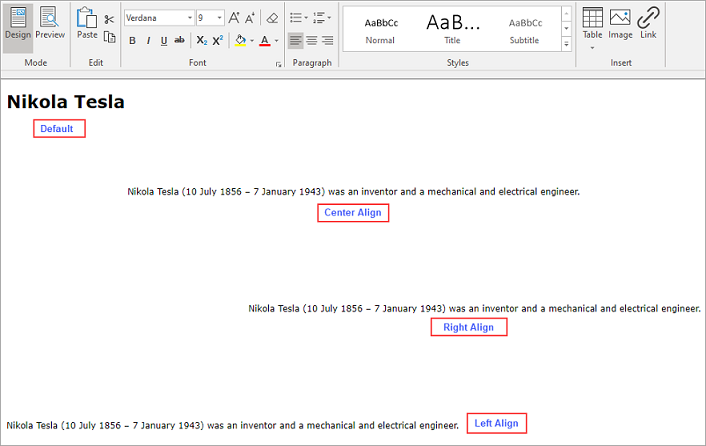Viewport: 706px width, 446px height.
Task: Clear formatting with the eraser icon
Action: pyautogui.click(x=272, y=18)
